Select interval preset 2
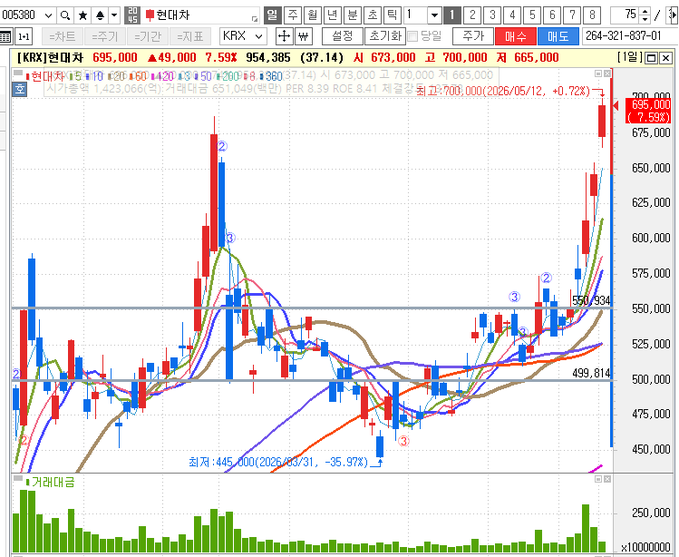The image size is (679, 557). click(472, 16)
